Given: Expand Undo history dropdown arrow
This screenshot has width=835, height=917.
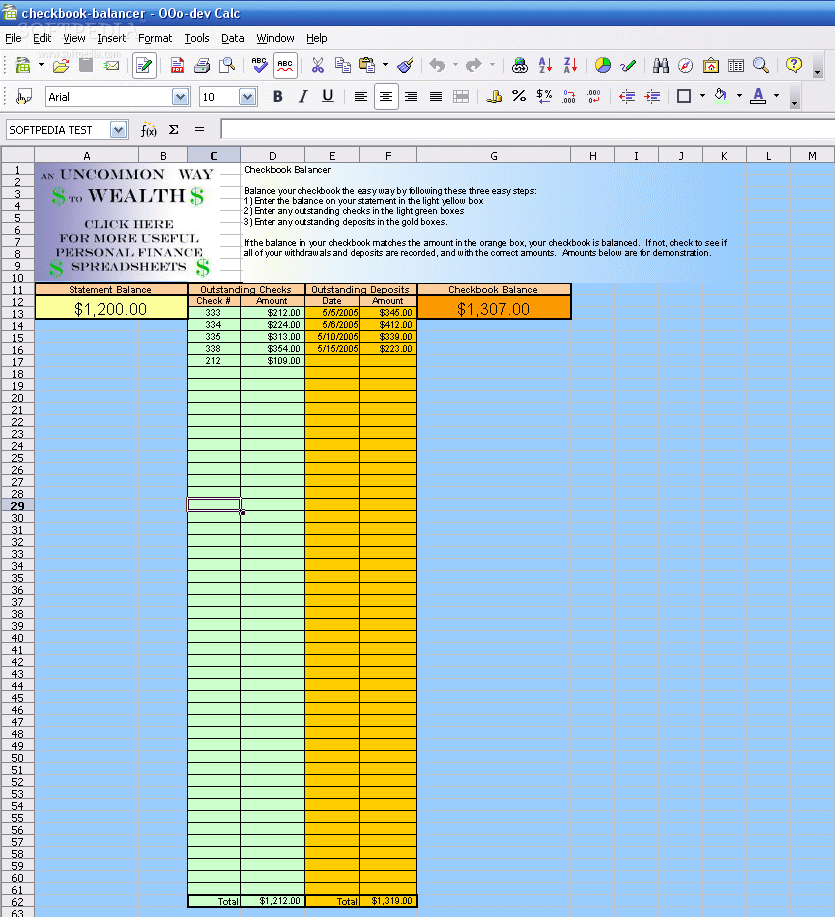Looking at the screenshot, I should 455,65.
